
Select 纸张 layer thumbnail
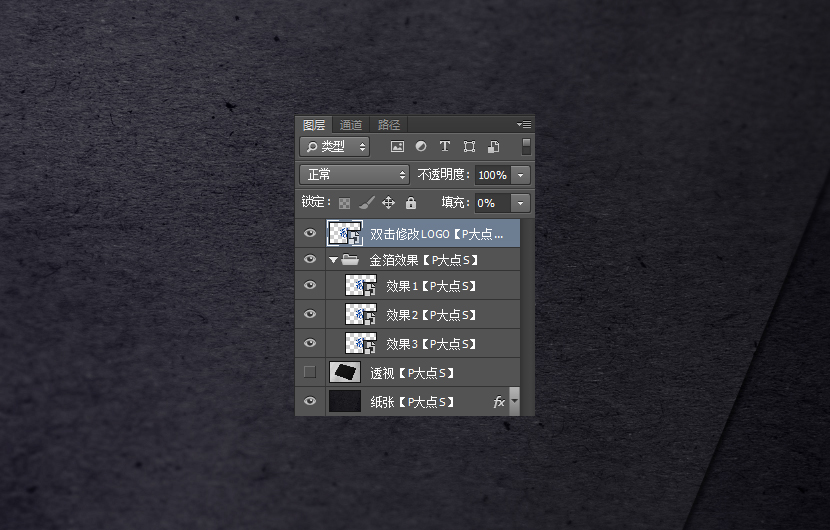345,401
